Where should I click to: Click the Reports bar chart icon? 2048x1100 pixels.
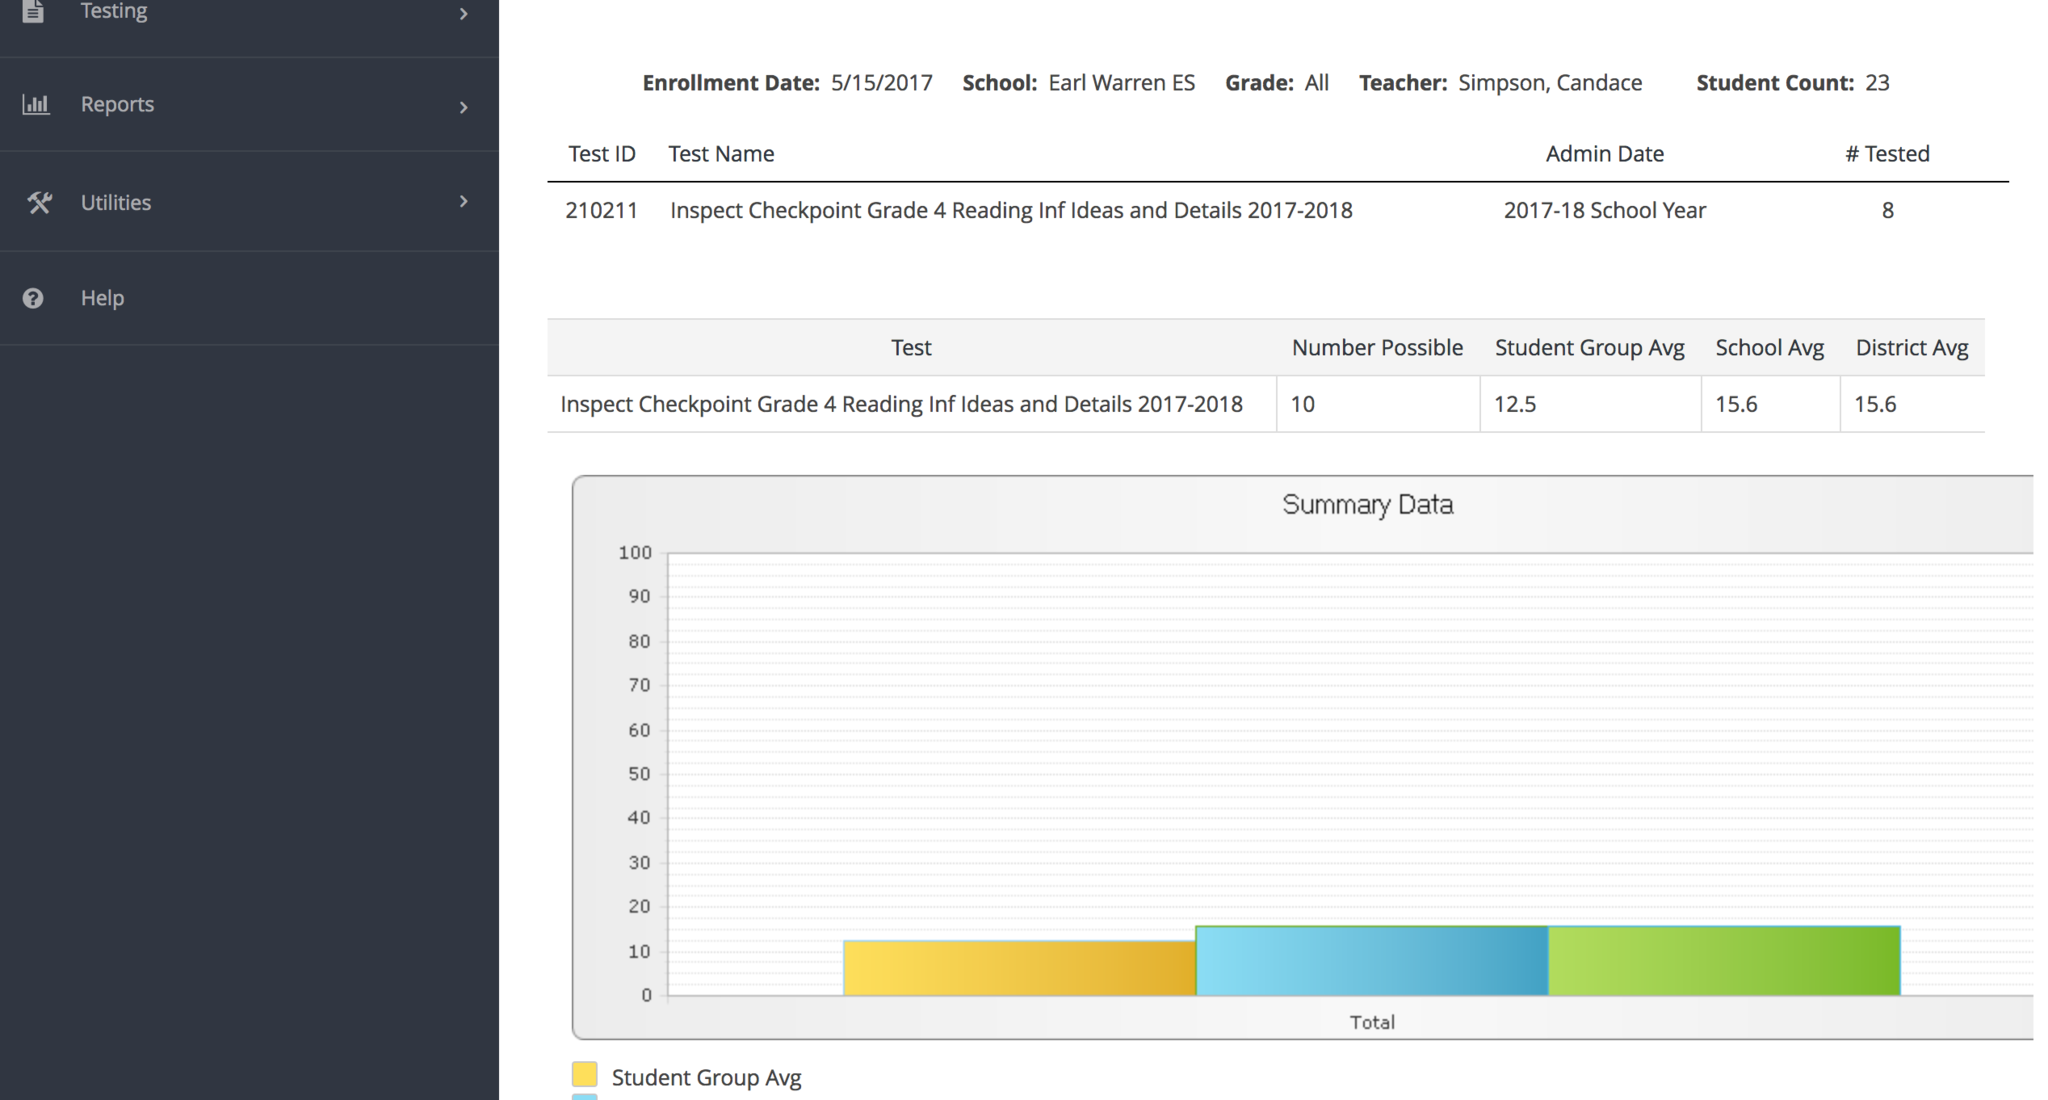click(x=36, y=104)
